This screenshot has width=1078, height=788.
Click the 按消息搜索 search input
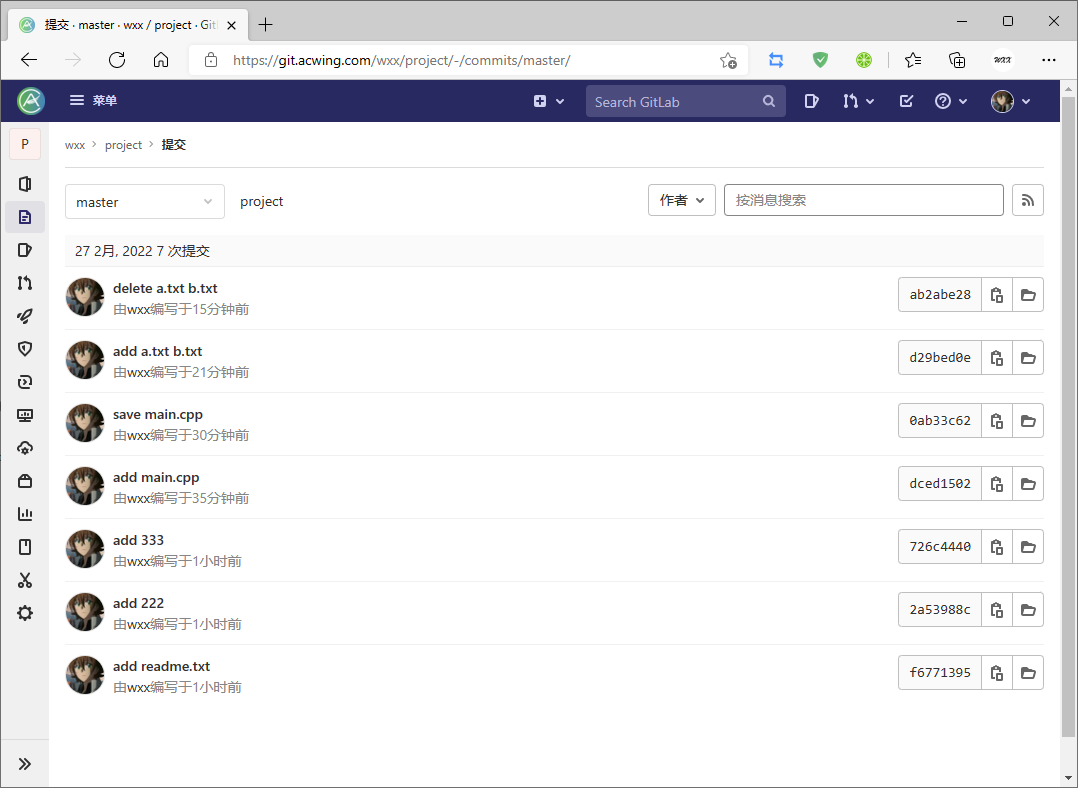864,200
